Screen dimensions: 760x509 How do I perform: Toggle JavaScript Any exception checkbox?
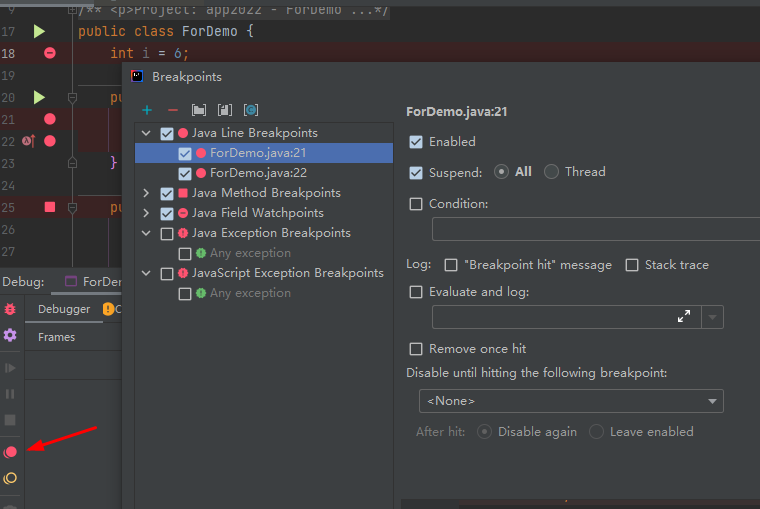coord(185,294)
